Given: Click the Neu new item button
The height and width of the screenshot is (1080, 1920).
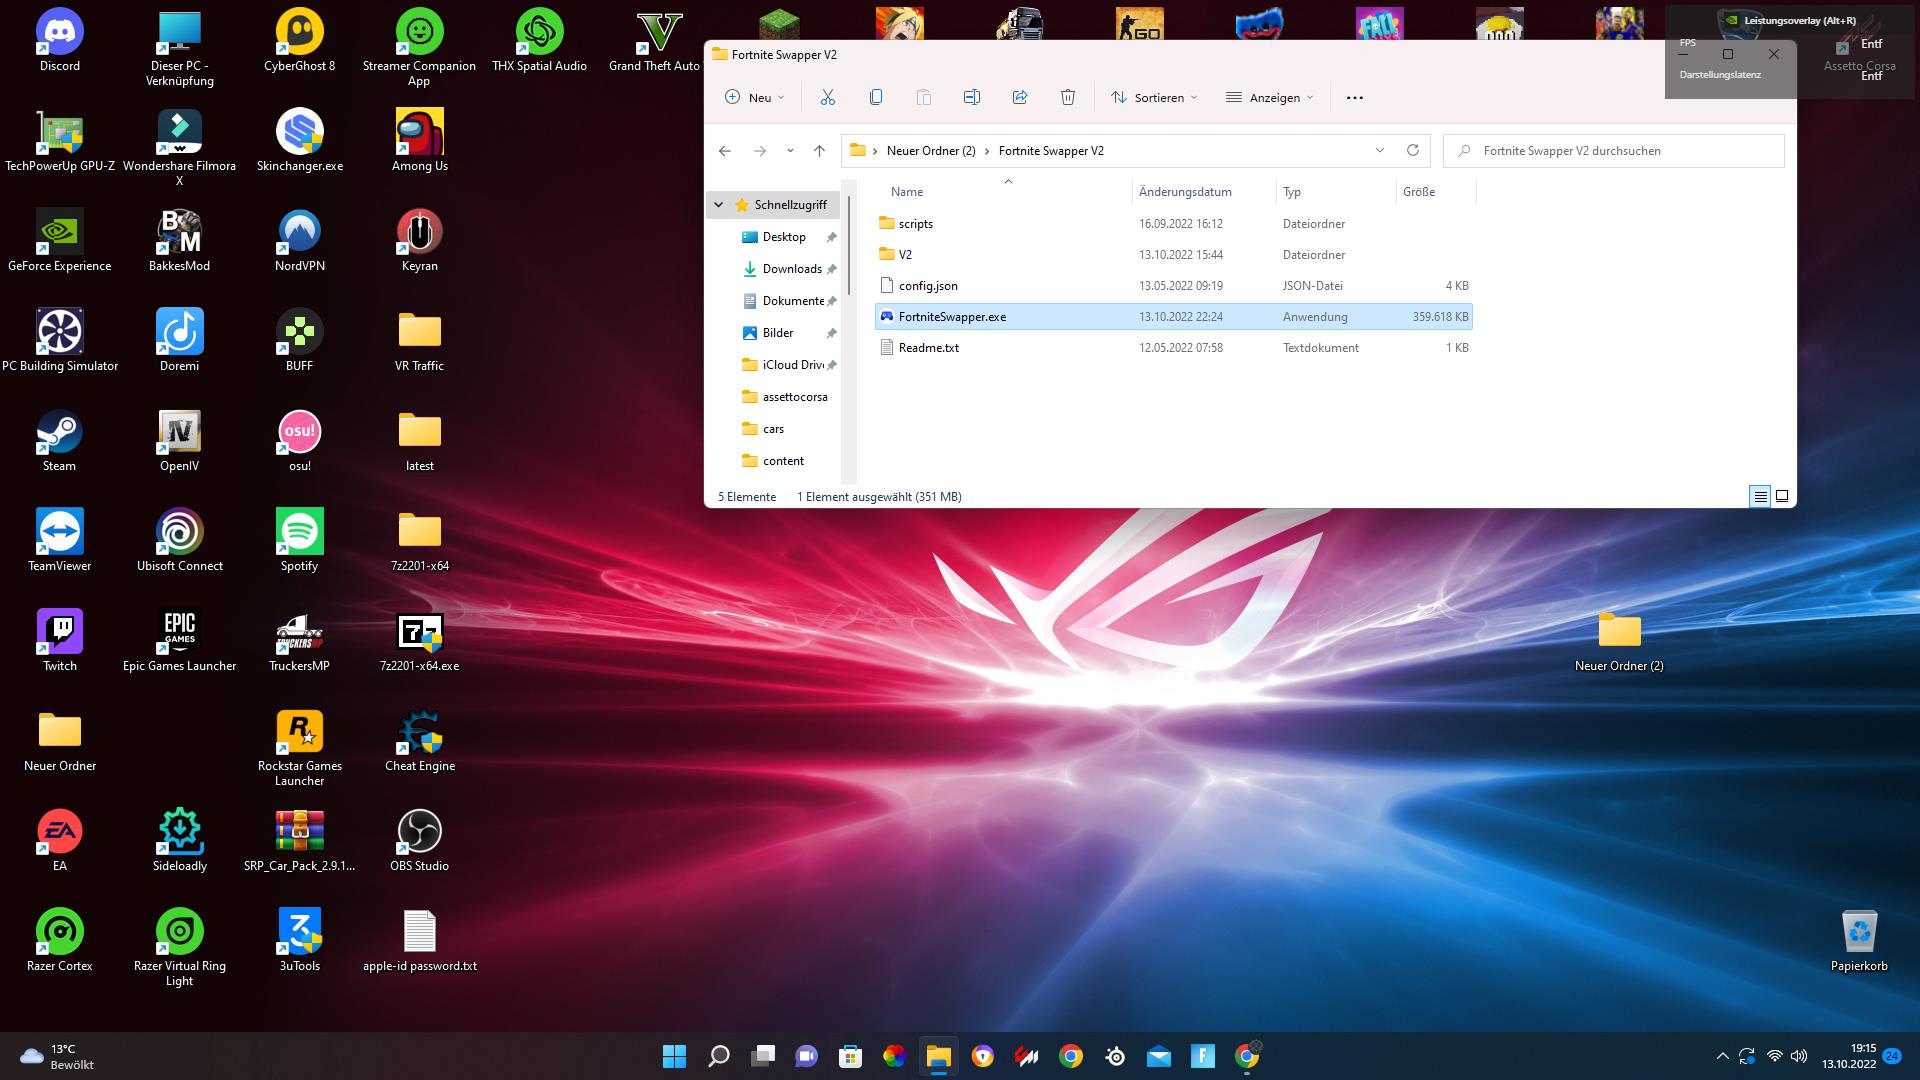Looking at the screenshot, I should coord(754,97).
